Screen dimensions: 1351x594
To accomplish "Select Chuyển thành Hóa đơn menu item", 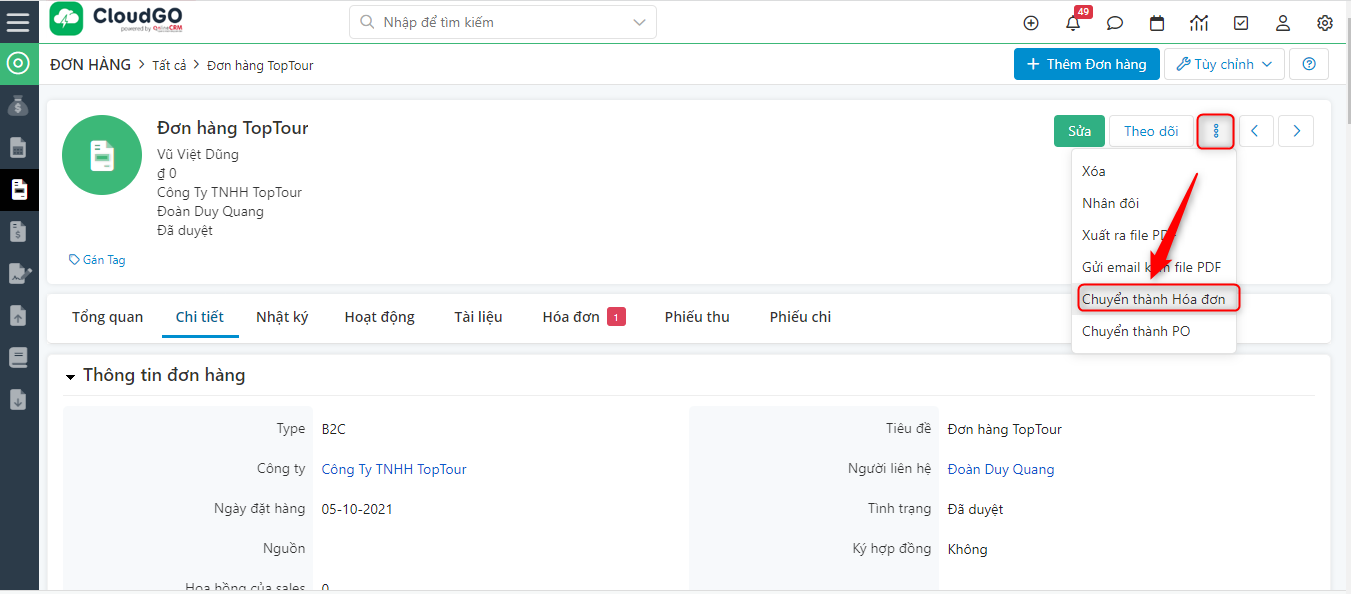I will 1154,299.
